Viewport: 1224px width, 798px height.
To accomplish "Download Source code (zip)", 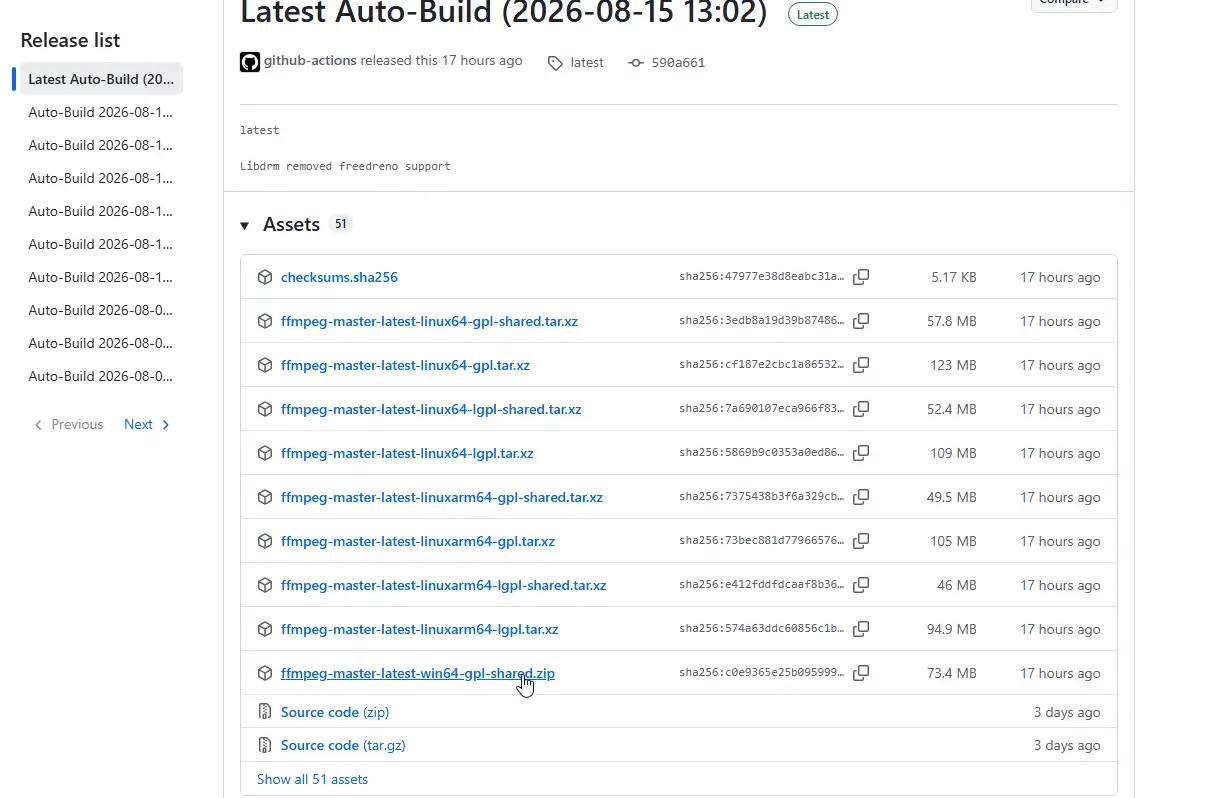I will click(335, 712).
